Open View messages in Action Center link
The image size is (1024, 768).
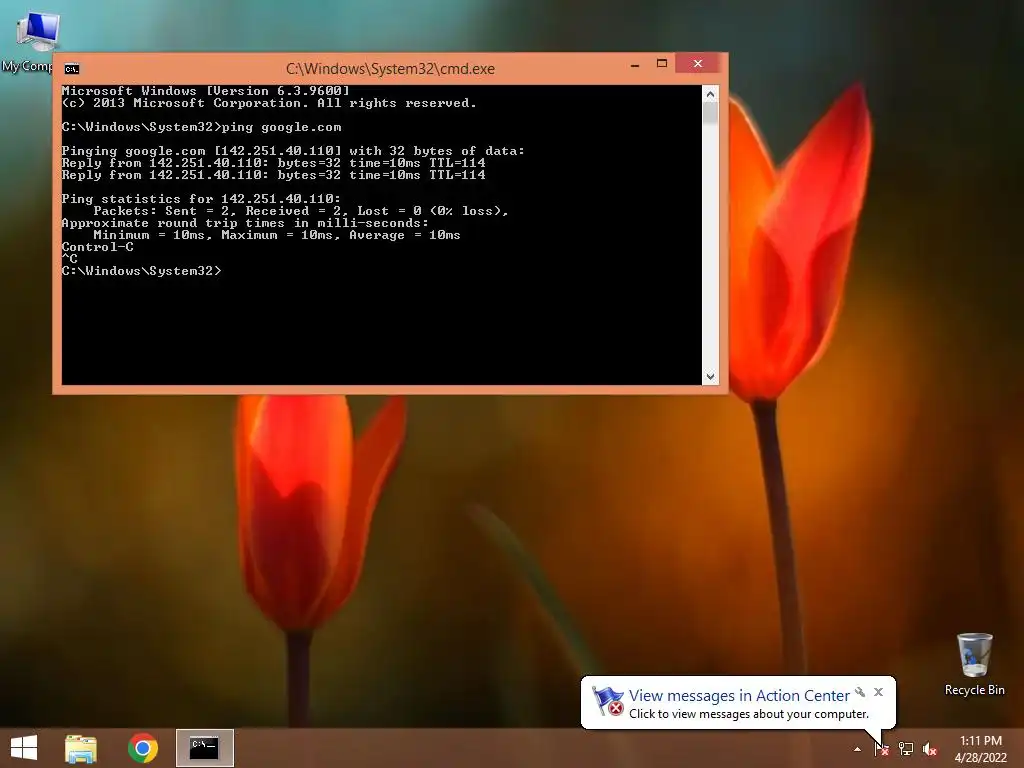point(739,696)
